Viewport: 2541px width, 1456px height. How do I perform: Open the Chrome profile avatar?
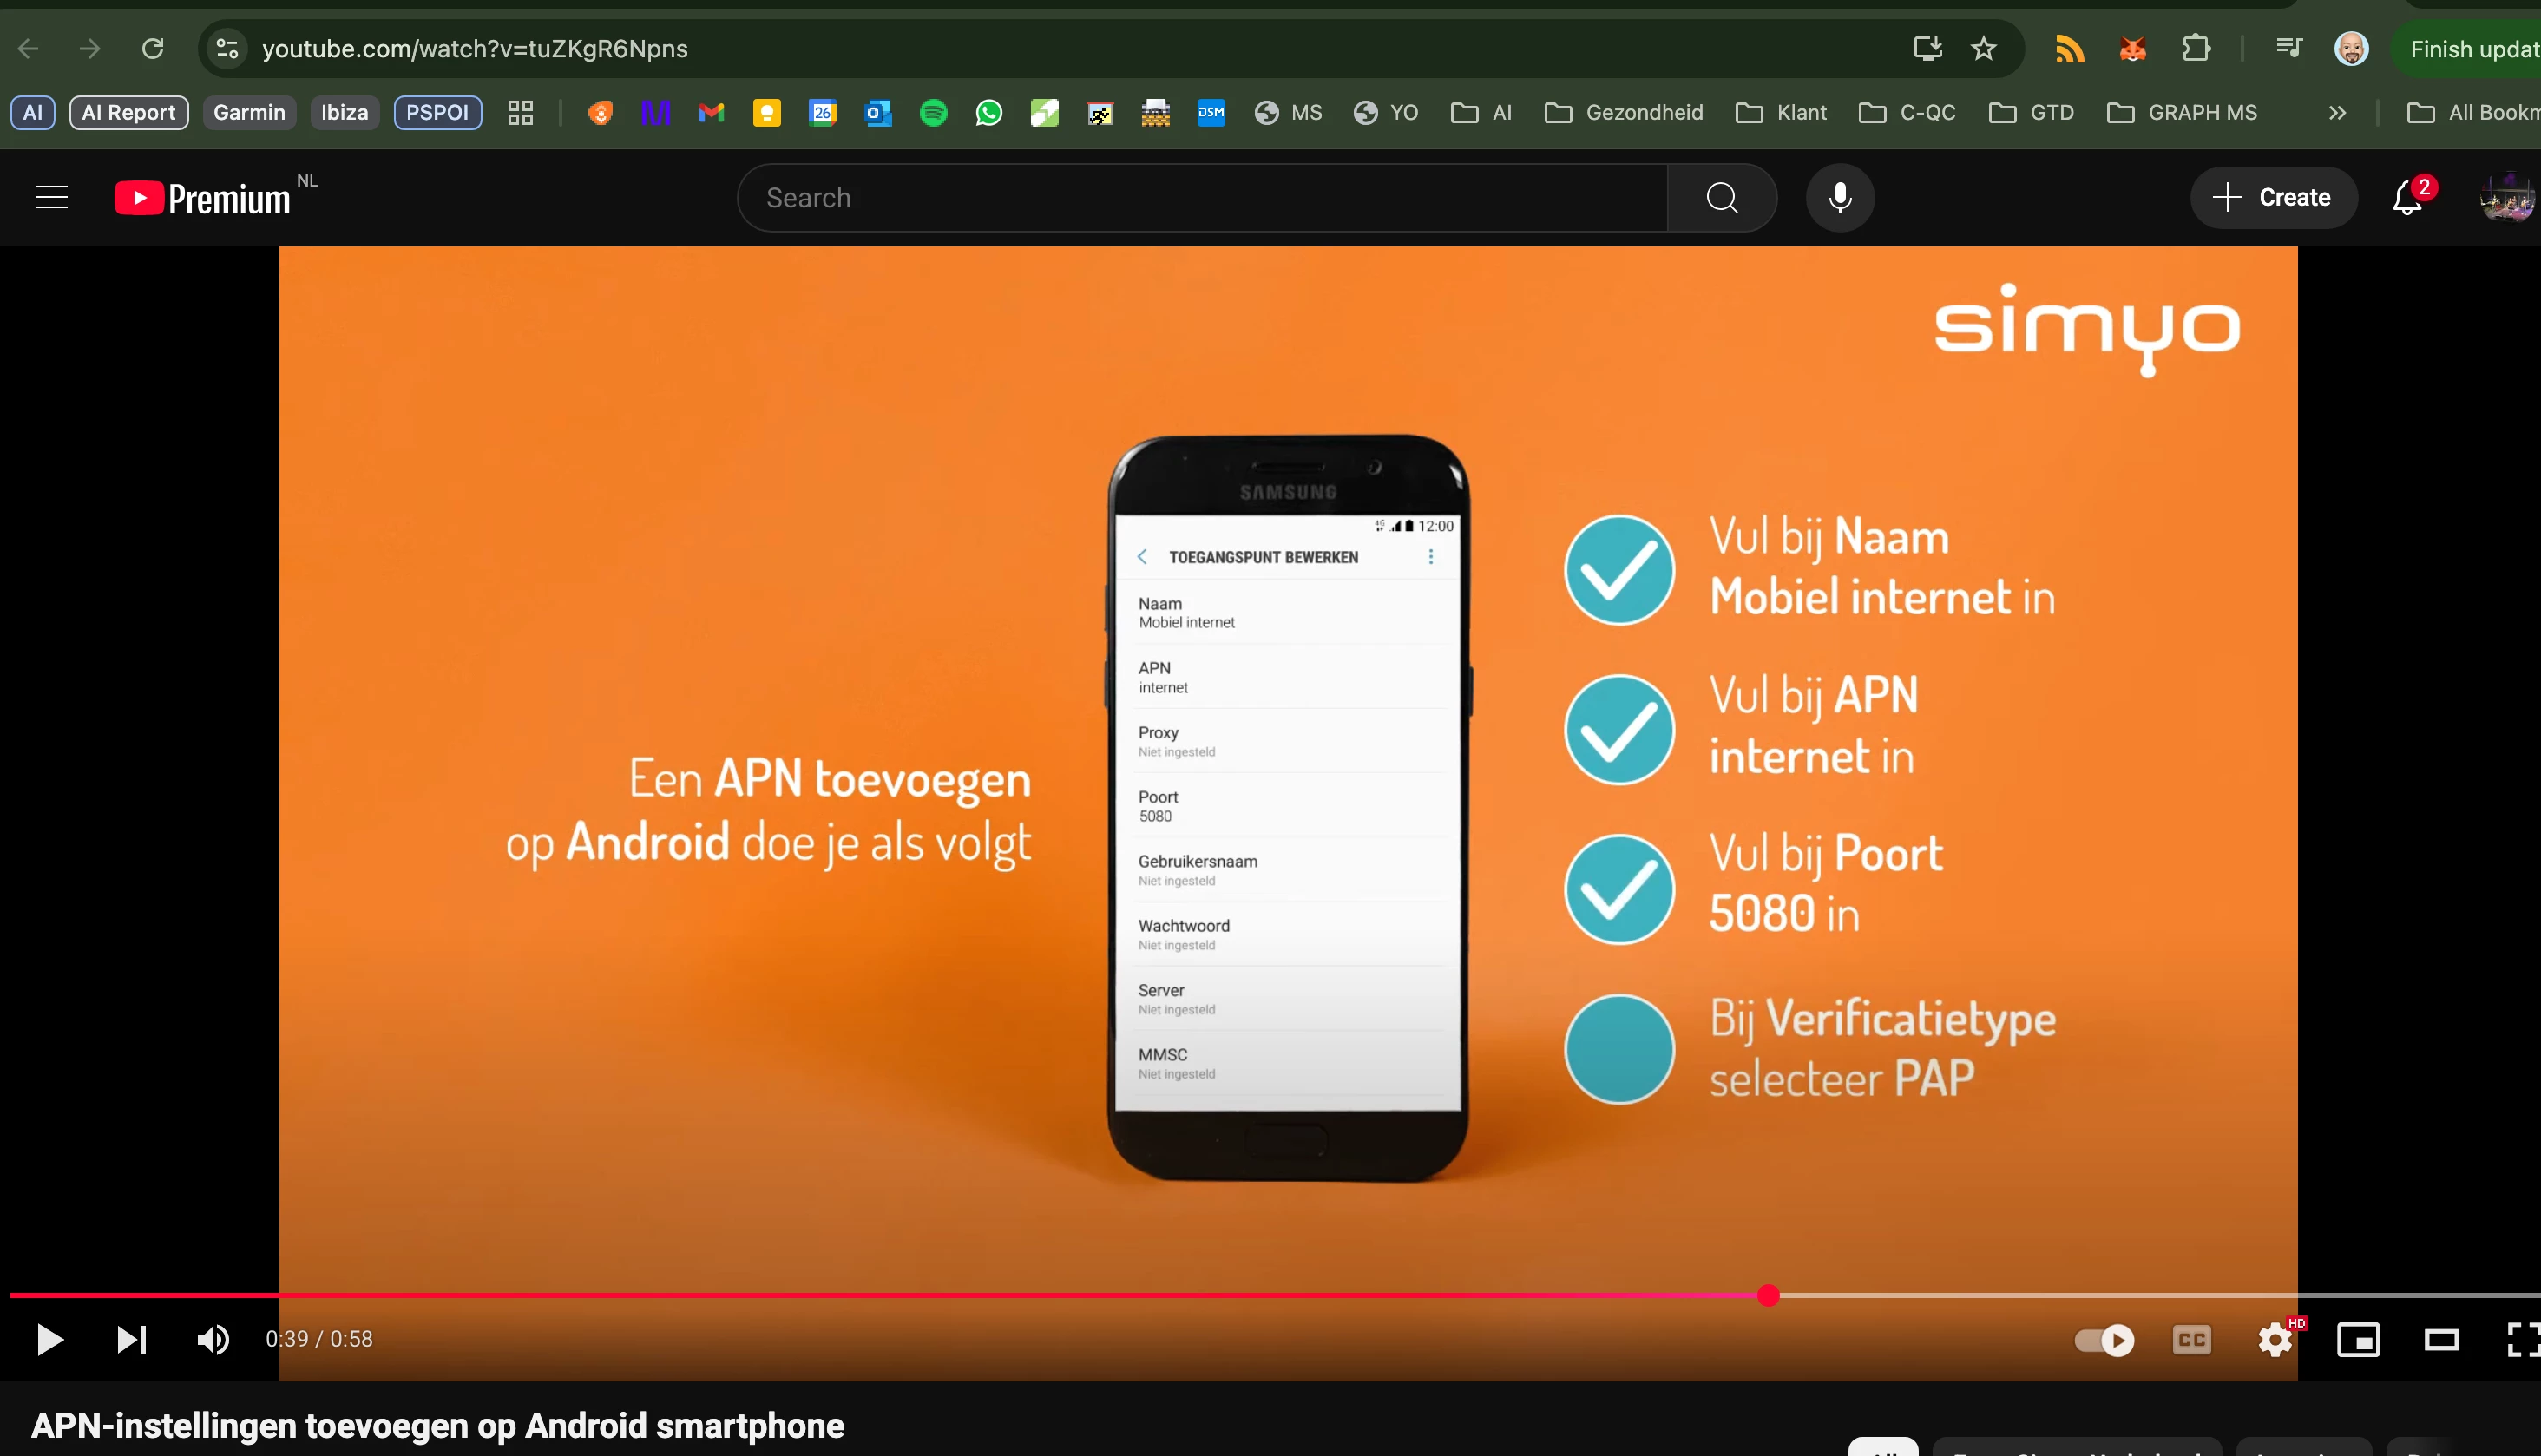point(2351,49)
